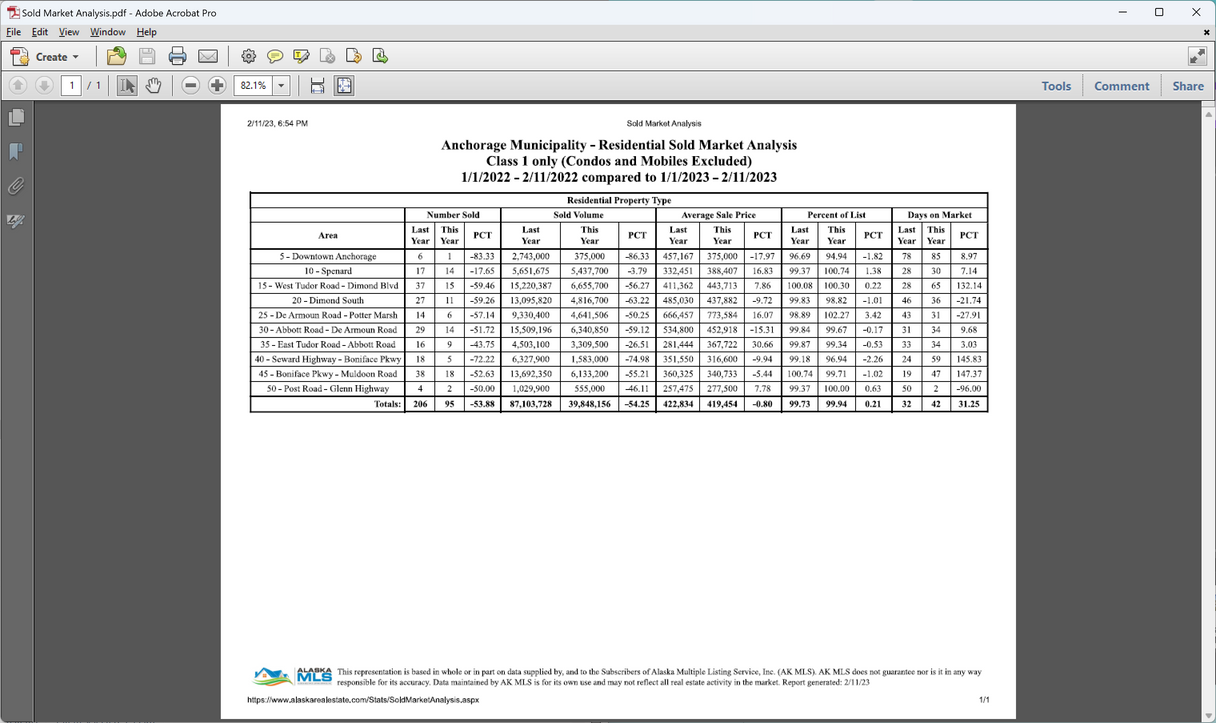
Task: Open the Attachments paperclip panel
Action: pos(15,186)
